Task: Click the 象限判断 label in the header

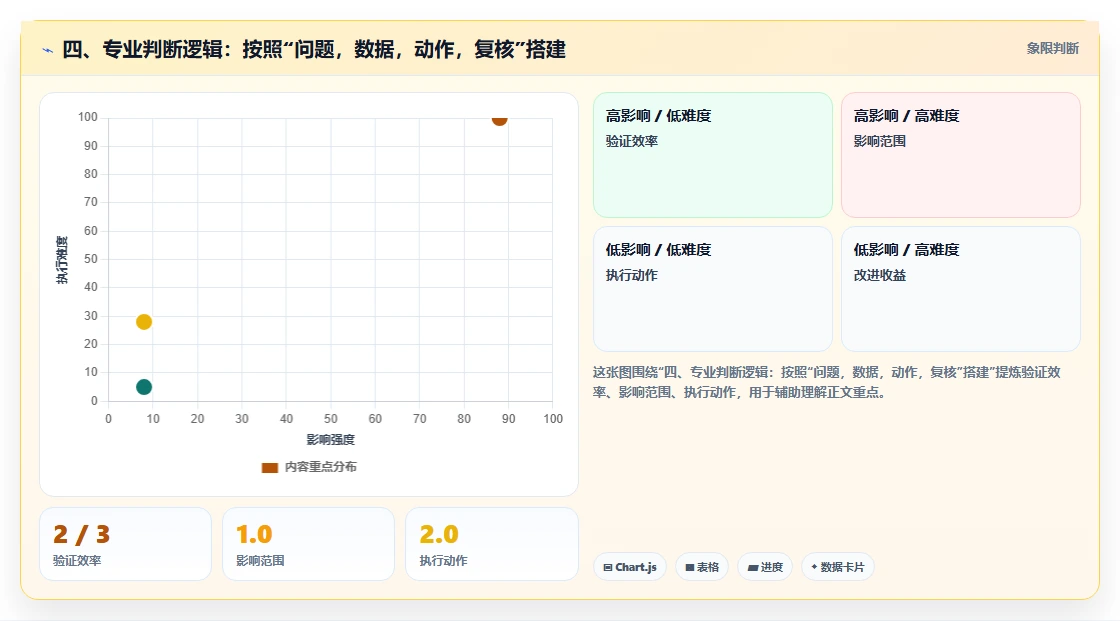Action: pyautogui.click(x=1052, y=49)
